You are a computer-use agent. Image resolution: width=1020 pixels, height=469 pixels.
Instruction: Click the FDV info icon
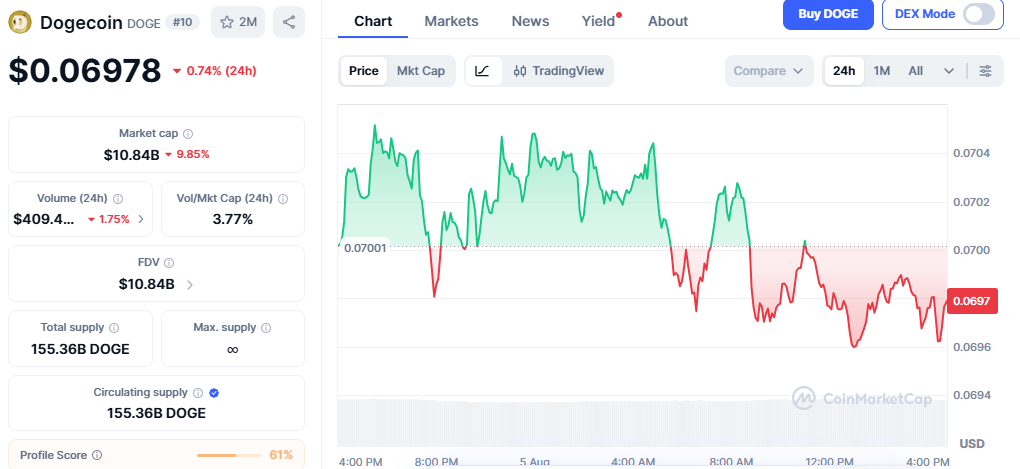169,263
